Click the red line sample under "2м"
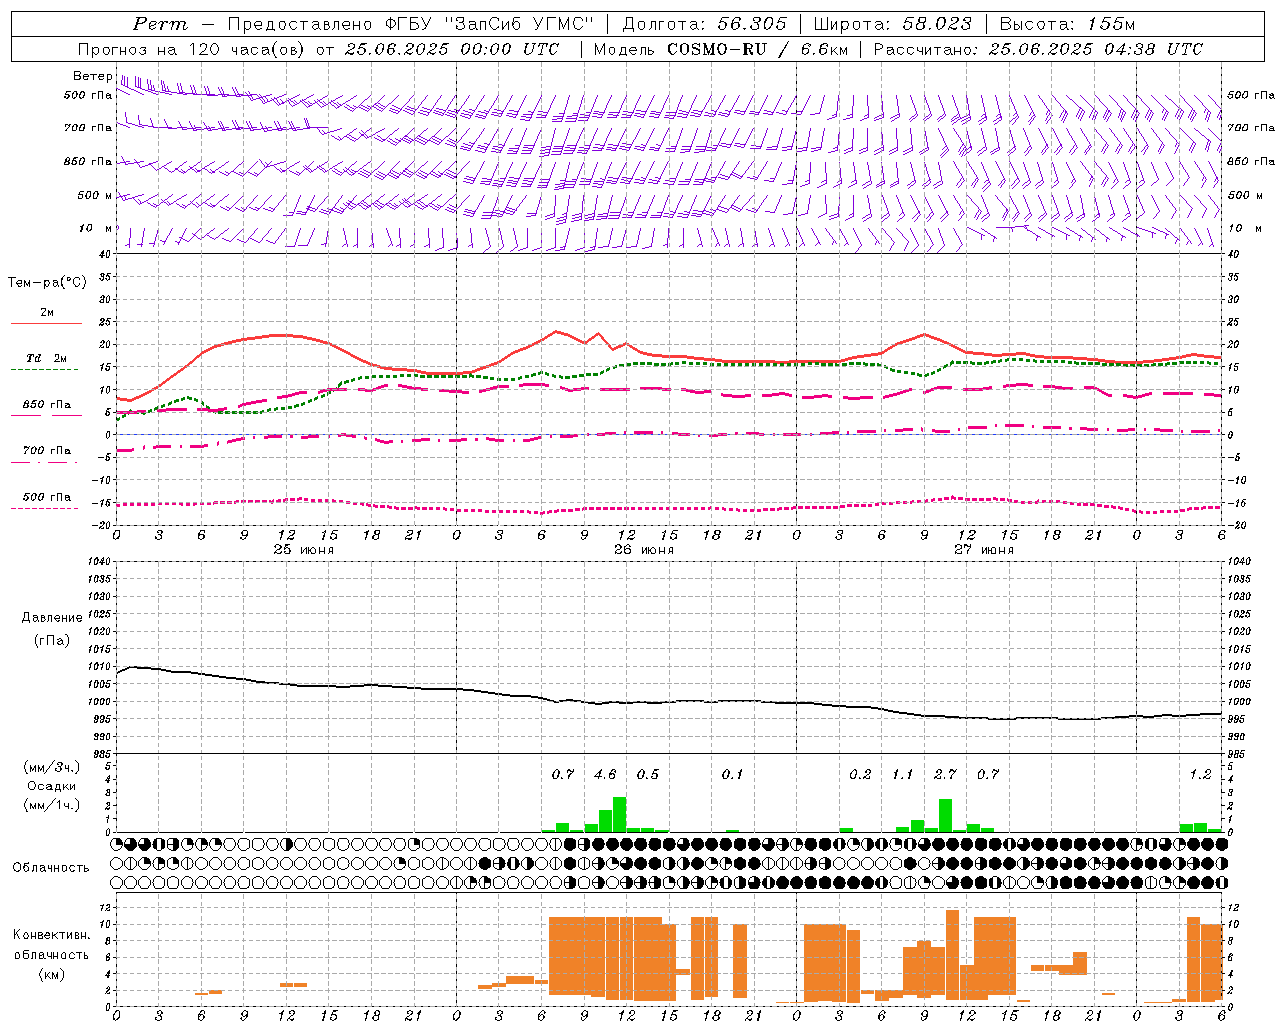 (46, 323)
